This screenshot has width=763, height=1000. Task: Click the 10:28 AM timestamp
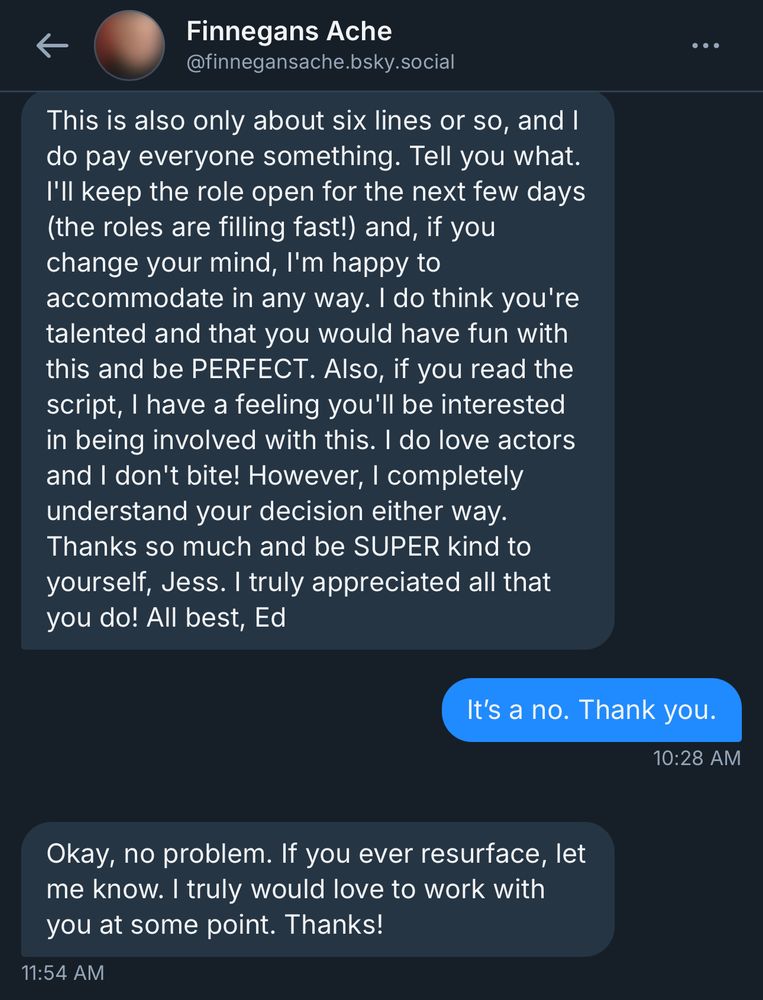696,758
